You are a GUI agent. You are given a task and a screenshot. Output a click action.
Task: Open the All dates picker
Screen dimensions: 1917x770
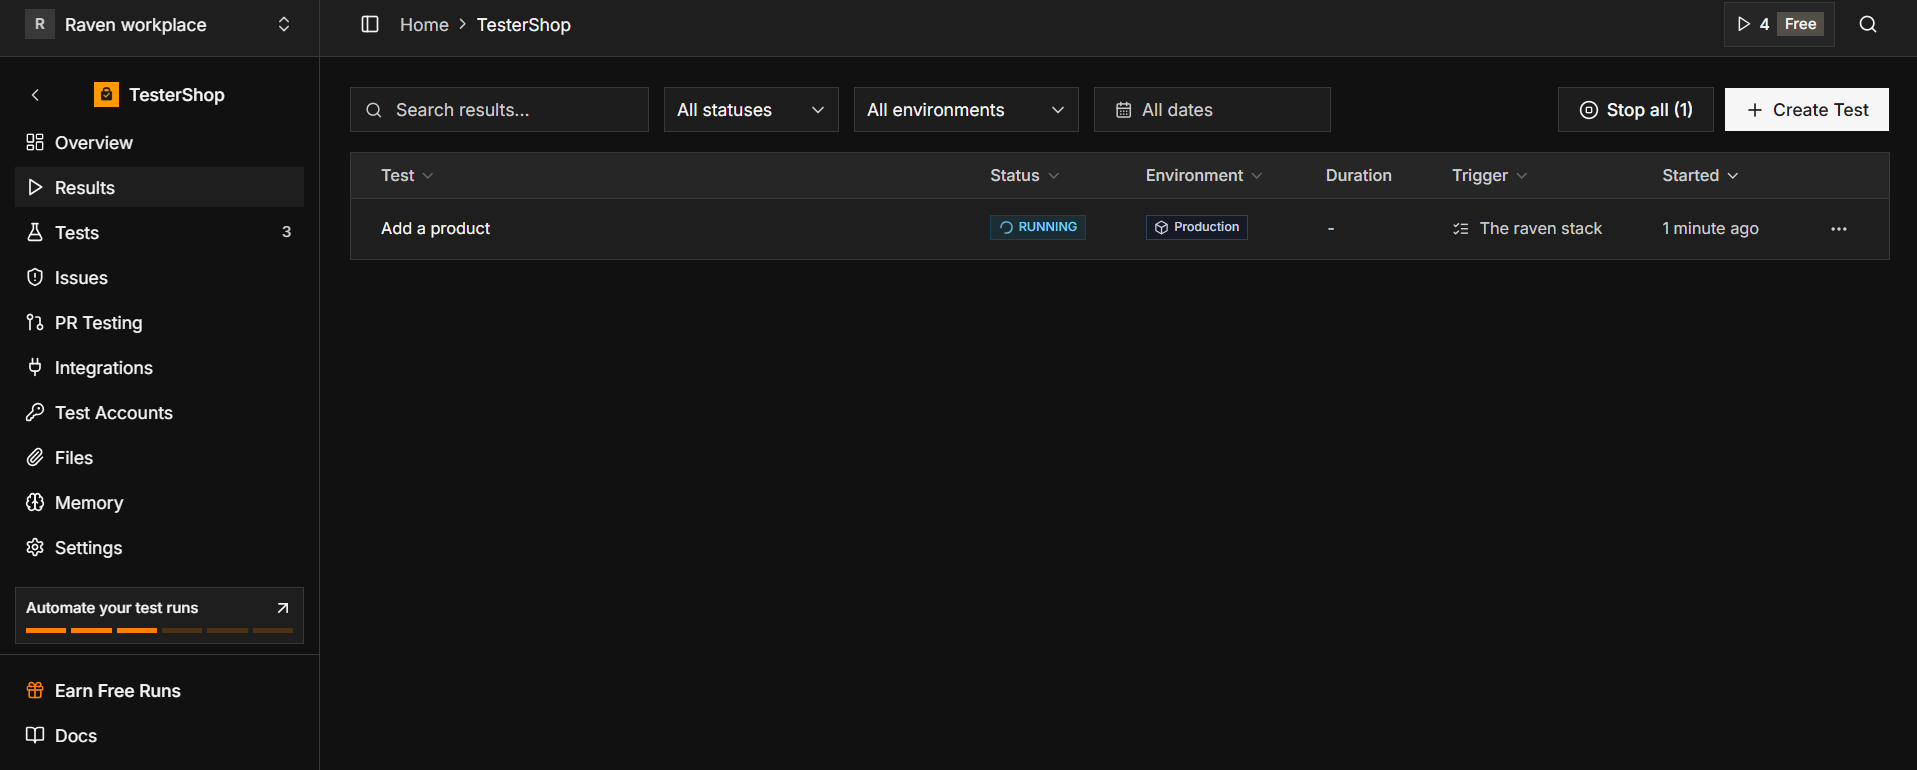(1212, 110)
